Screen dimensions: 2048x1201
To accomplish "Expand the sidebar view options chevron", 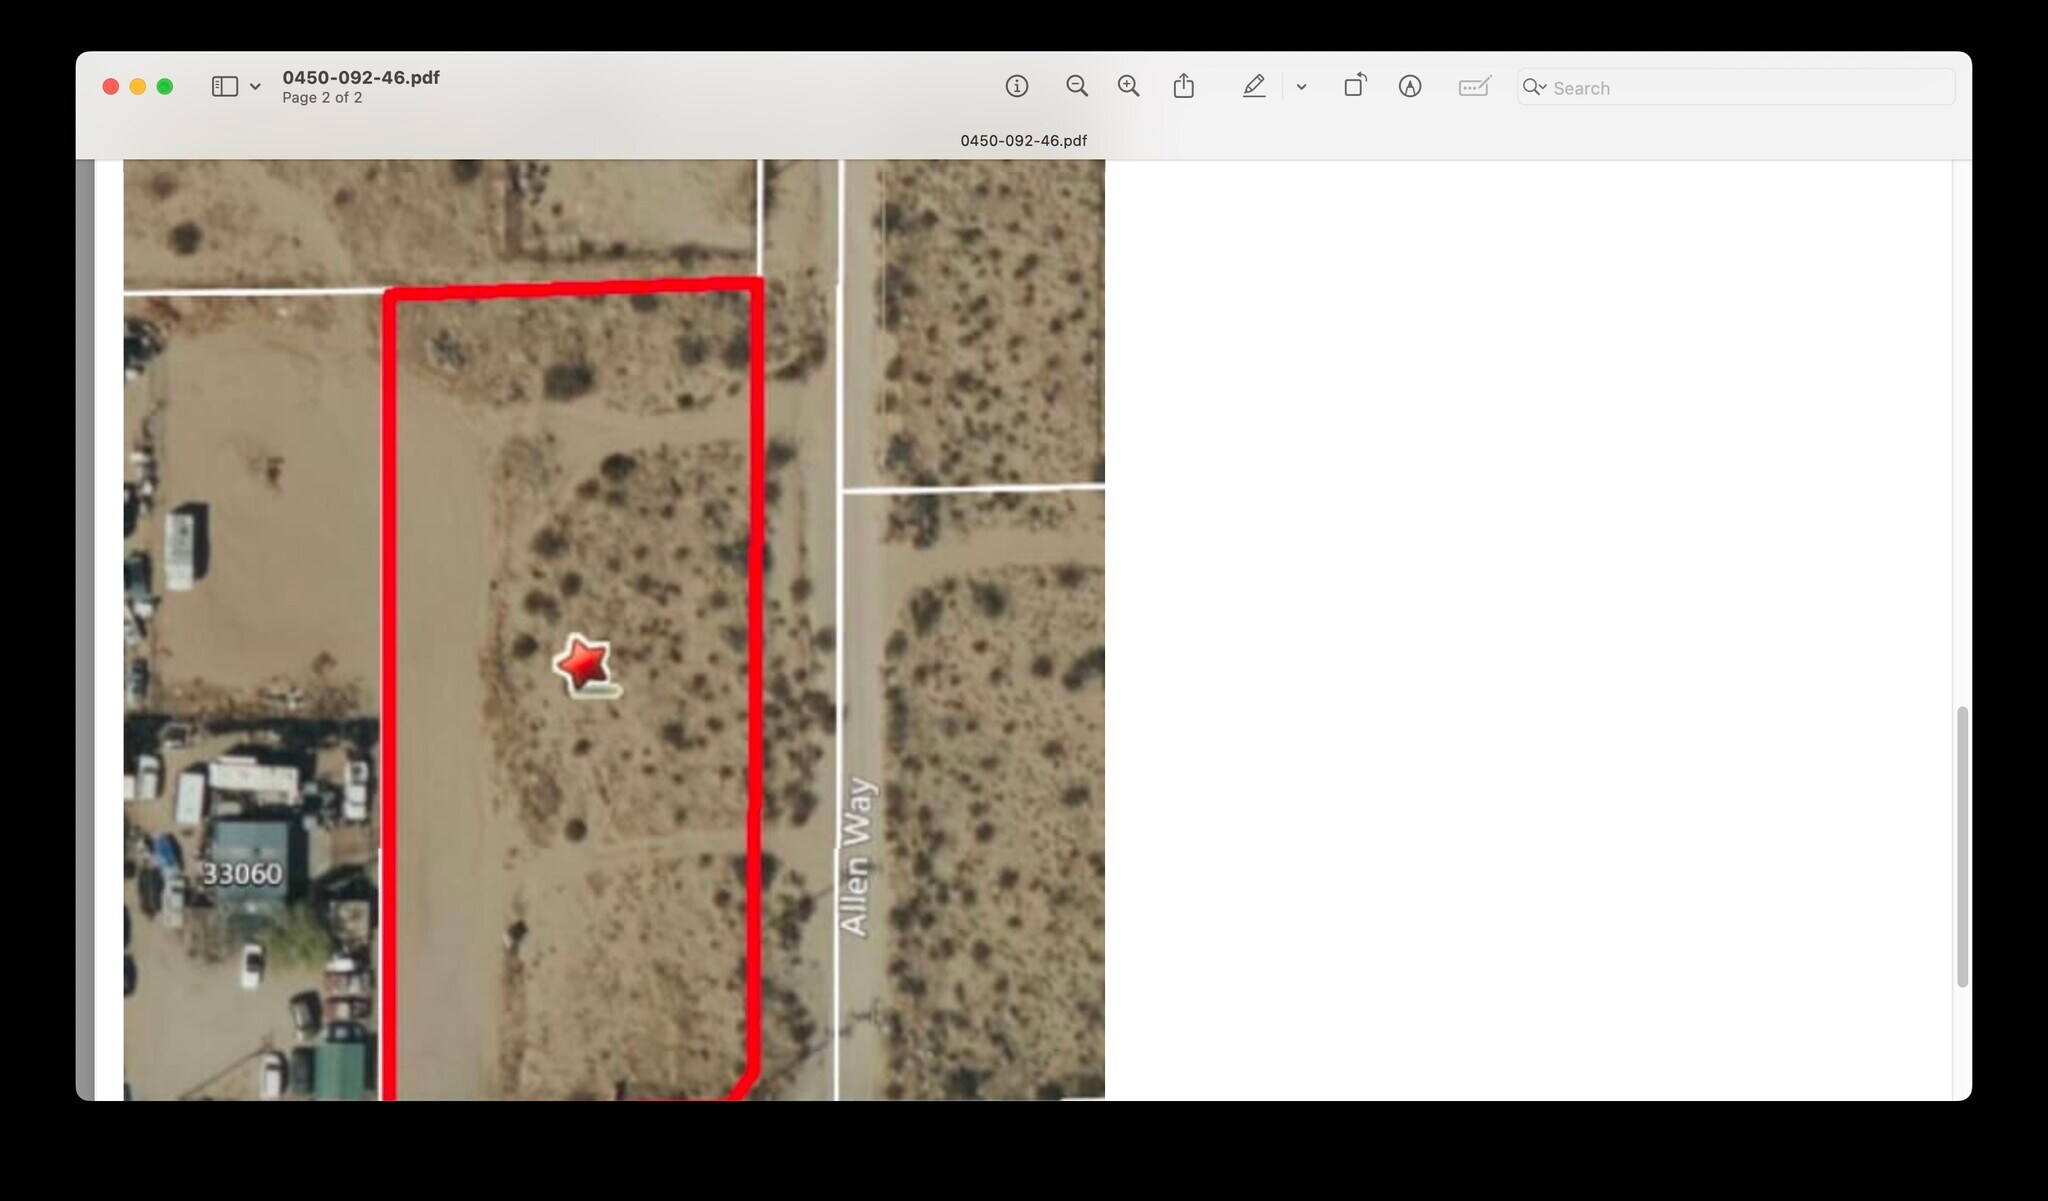I will tap(256, 86).
